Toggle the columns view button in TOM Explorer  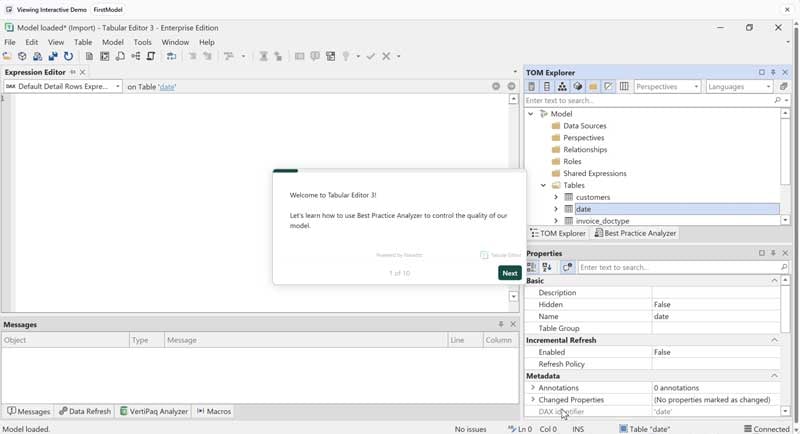tap(624, 87)
